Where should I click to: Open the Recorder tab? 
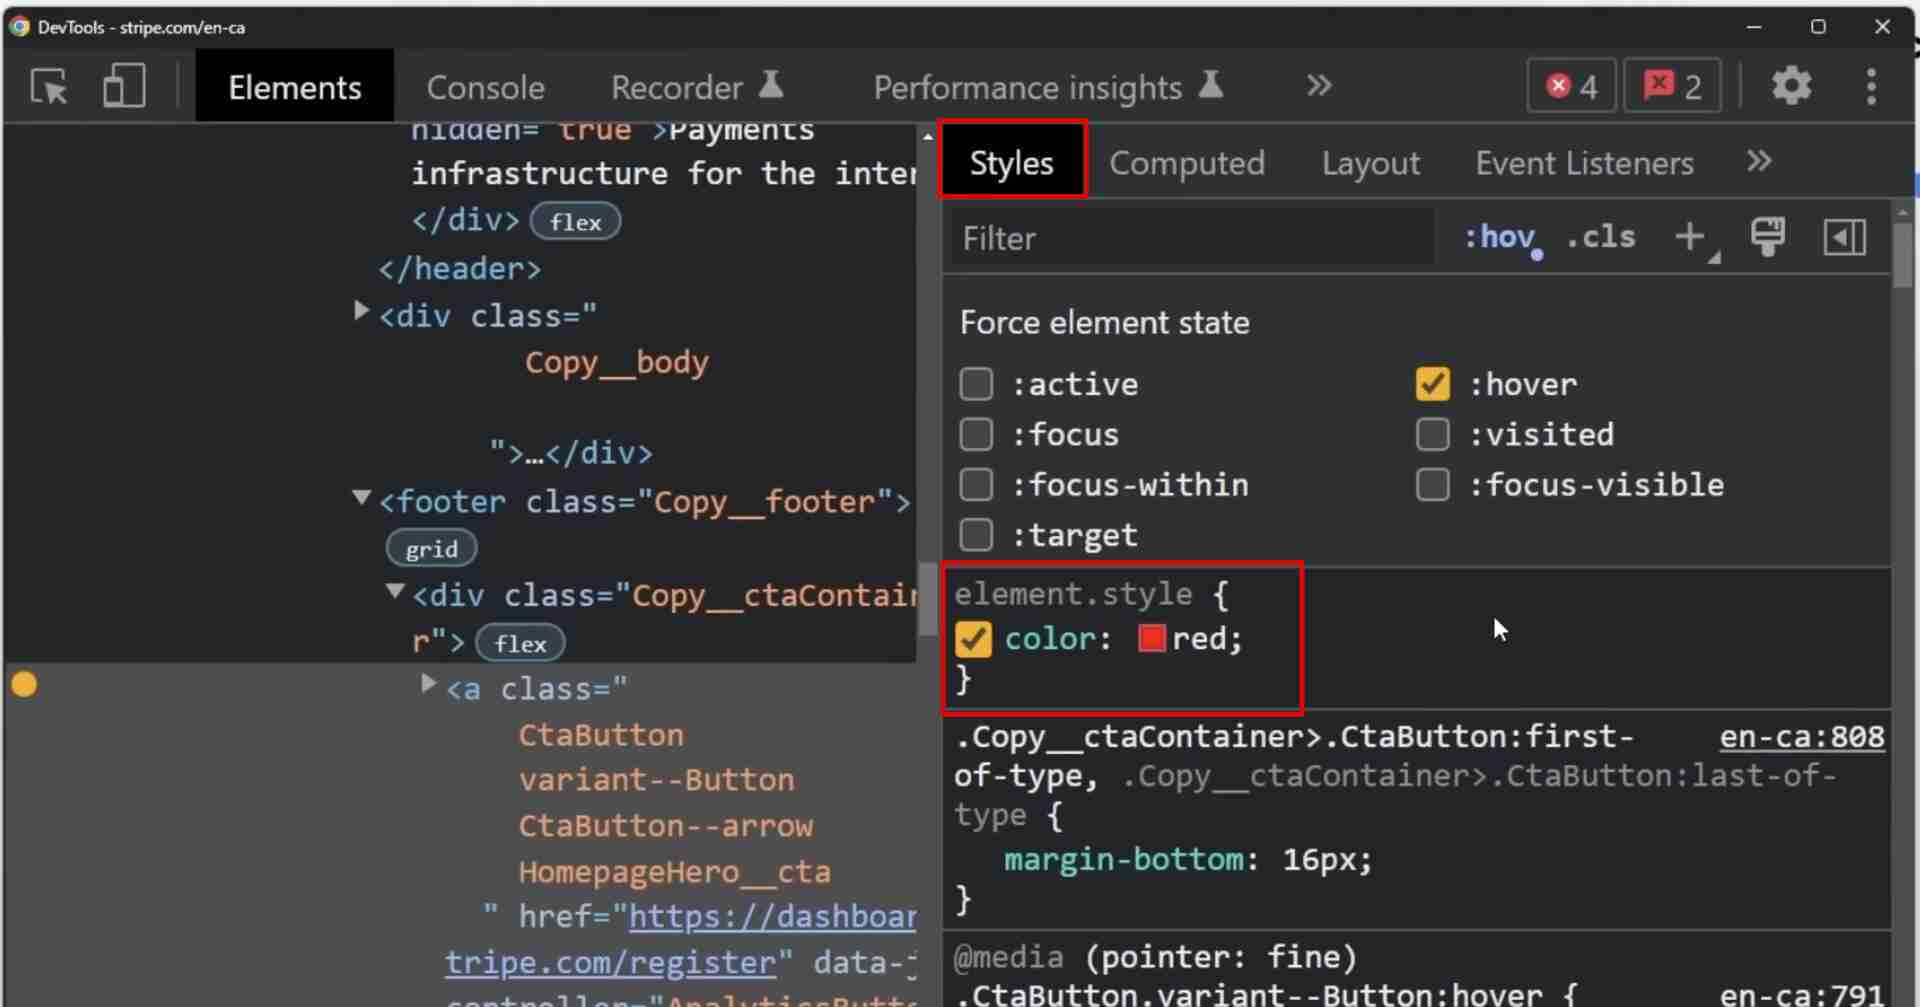(697, 87)
